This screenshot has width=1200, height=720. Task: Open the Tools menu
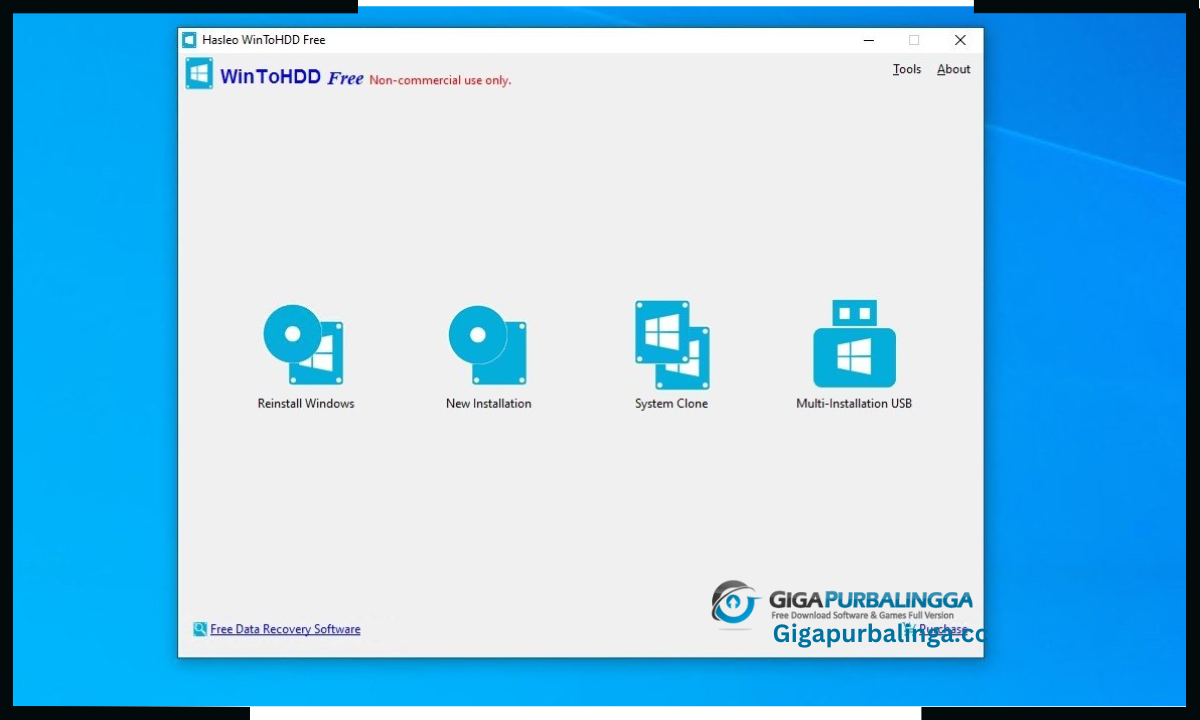(x=907, y=69)
